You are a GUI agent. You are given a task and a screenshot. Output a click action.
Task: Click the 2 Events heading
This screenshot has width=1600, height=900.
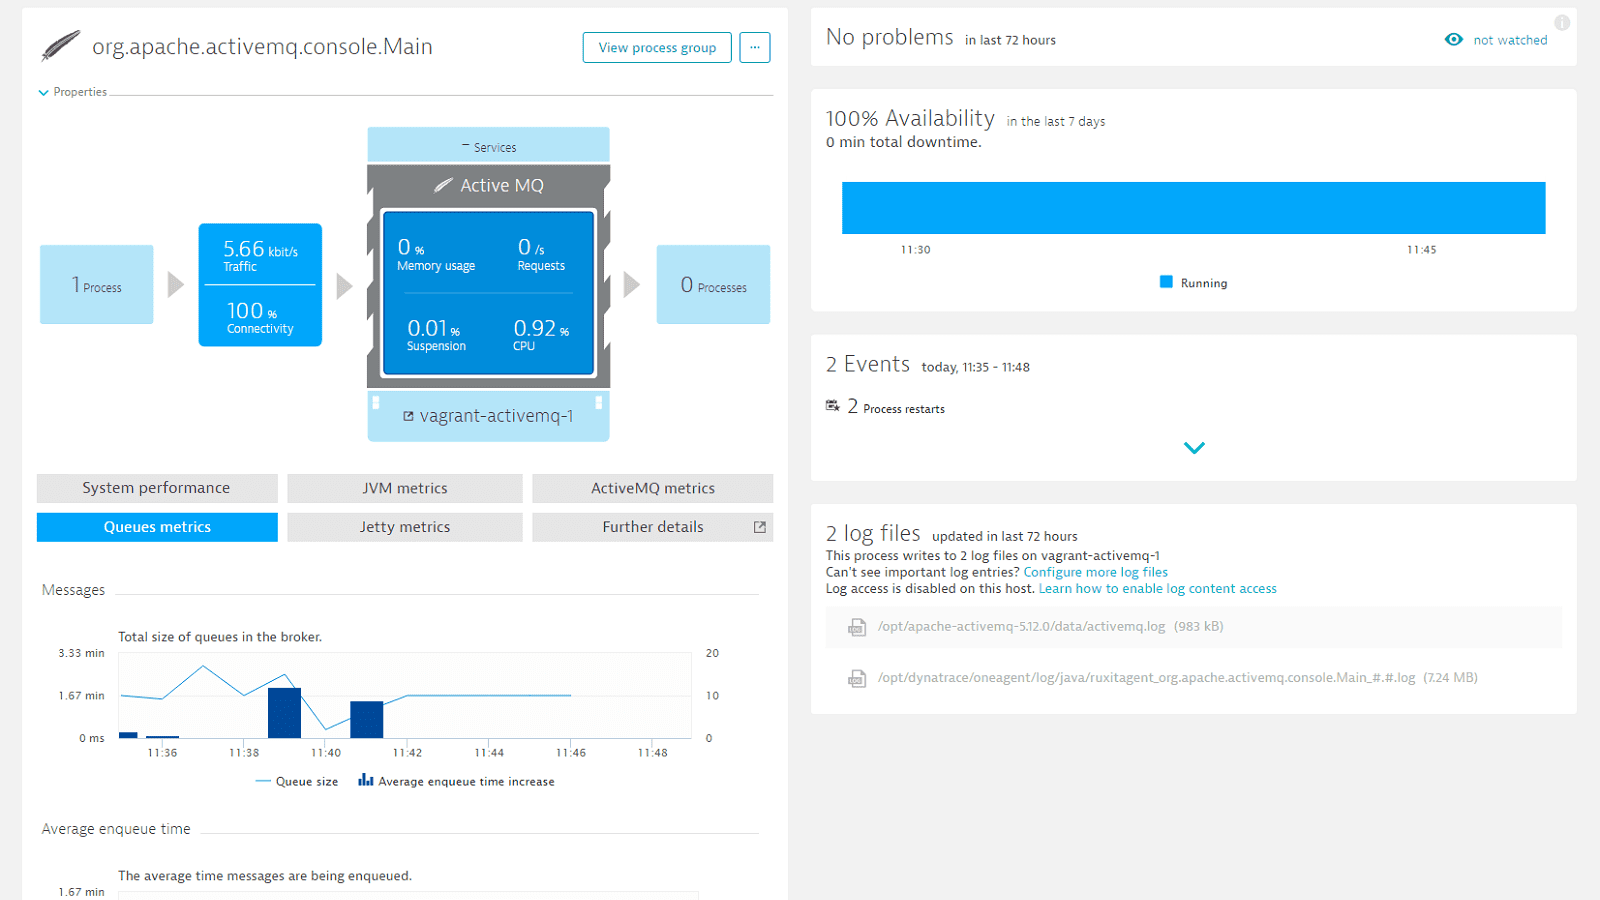pyautogui.click(x=868, y=364)
